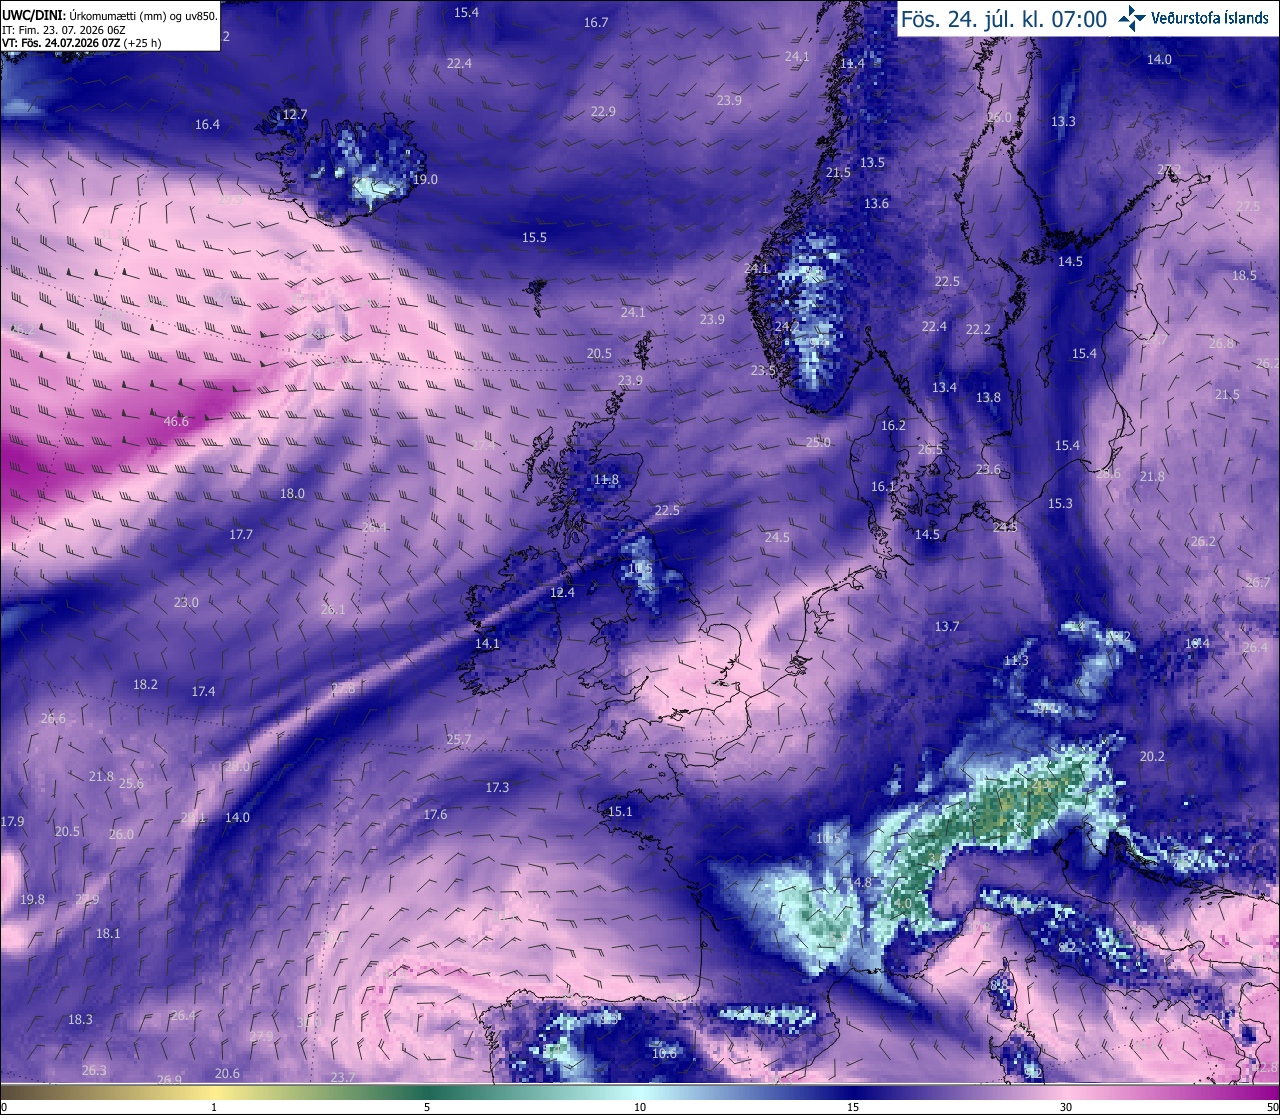Click the Veðurstofa Íslands logo text
This screenshot has width=1280, height=1115.
1210,18
